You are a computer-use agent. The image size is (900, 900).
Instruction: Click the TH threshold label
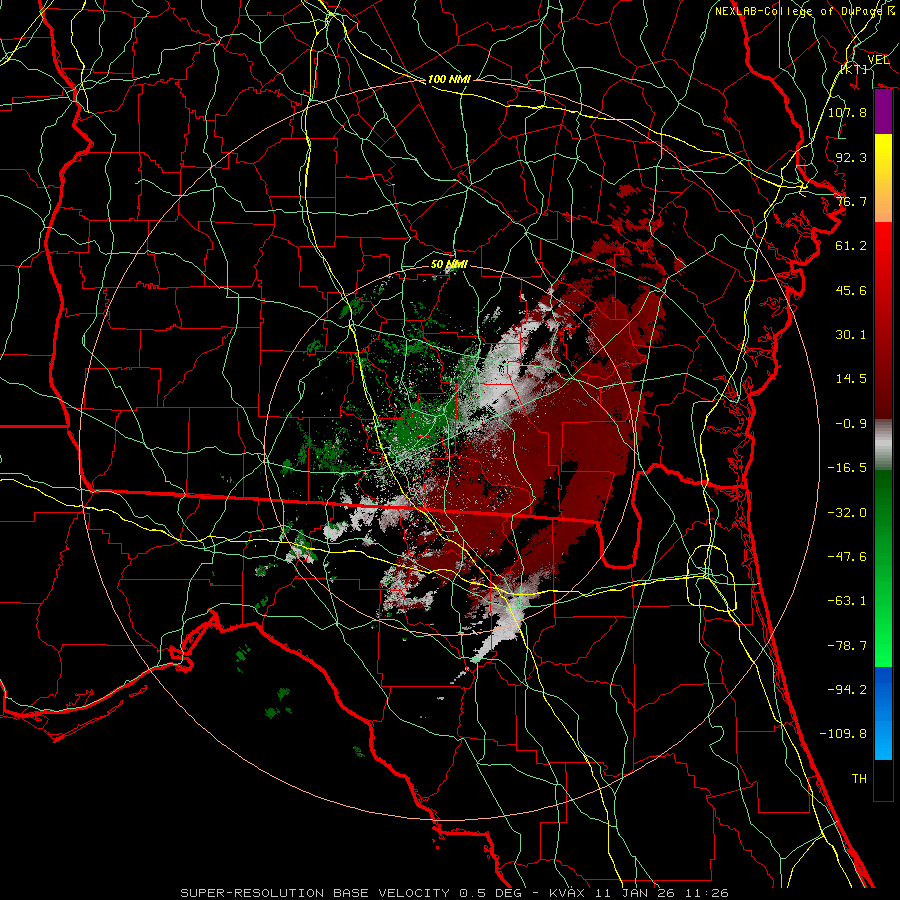tap(859, 779)
